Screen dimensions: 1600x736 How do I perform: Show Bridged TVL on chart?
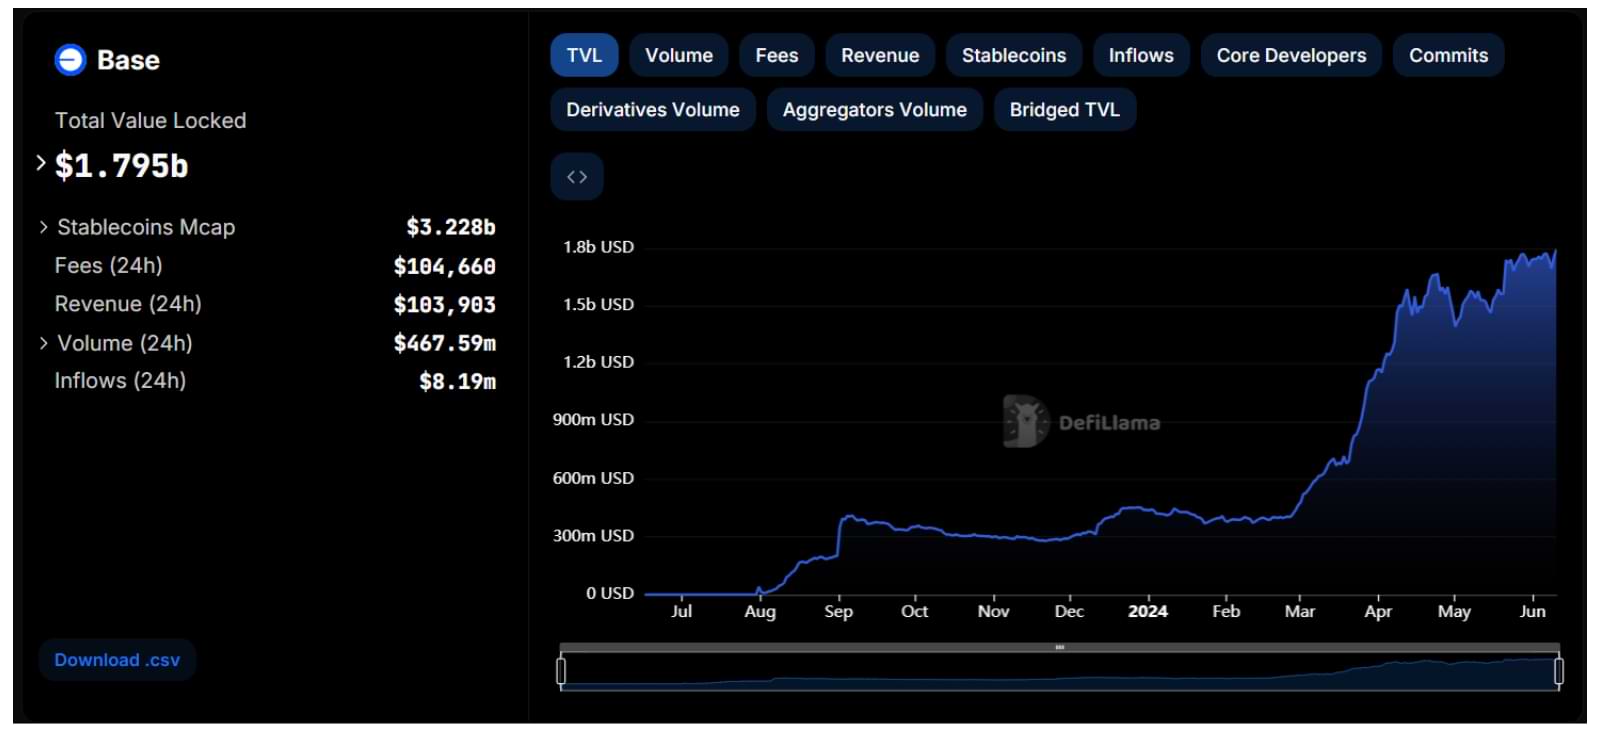[x=1064, y=110]
